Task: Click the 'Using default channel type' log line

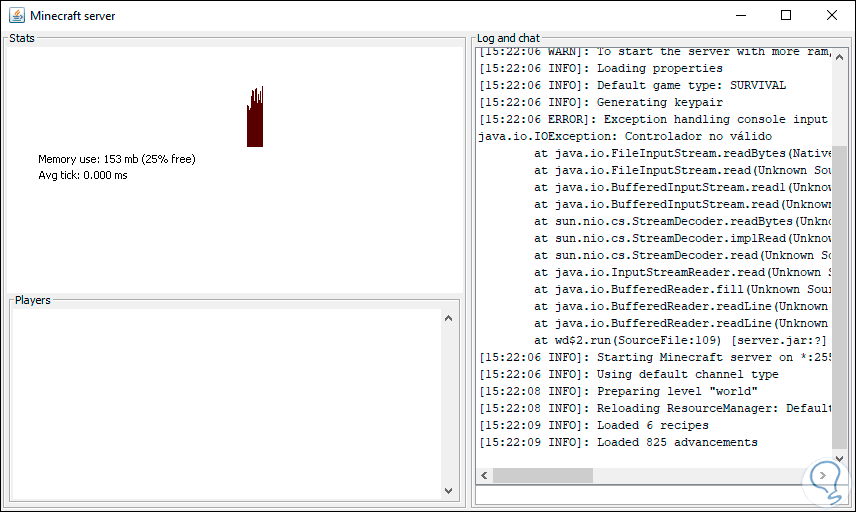Action: point(629,374)
